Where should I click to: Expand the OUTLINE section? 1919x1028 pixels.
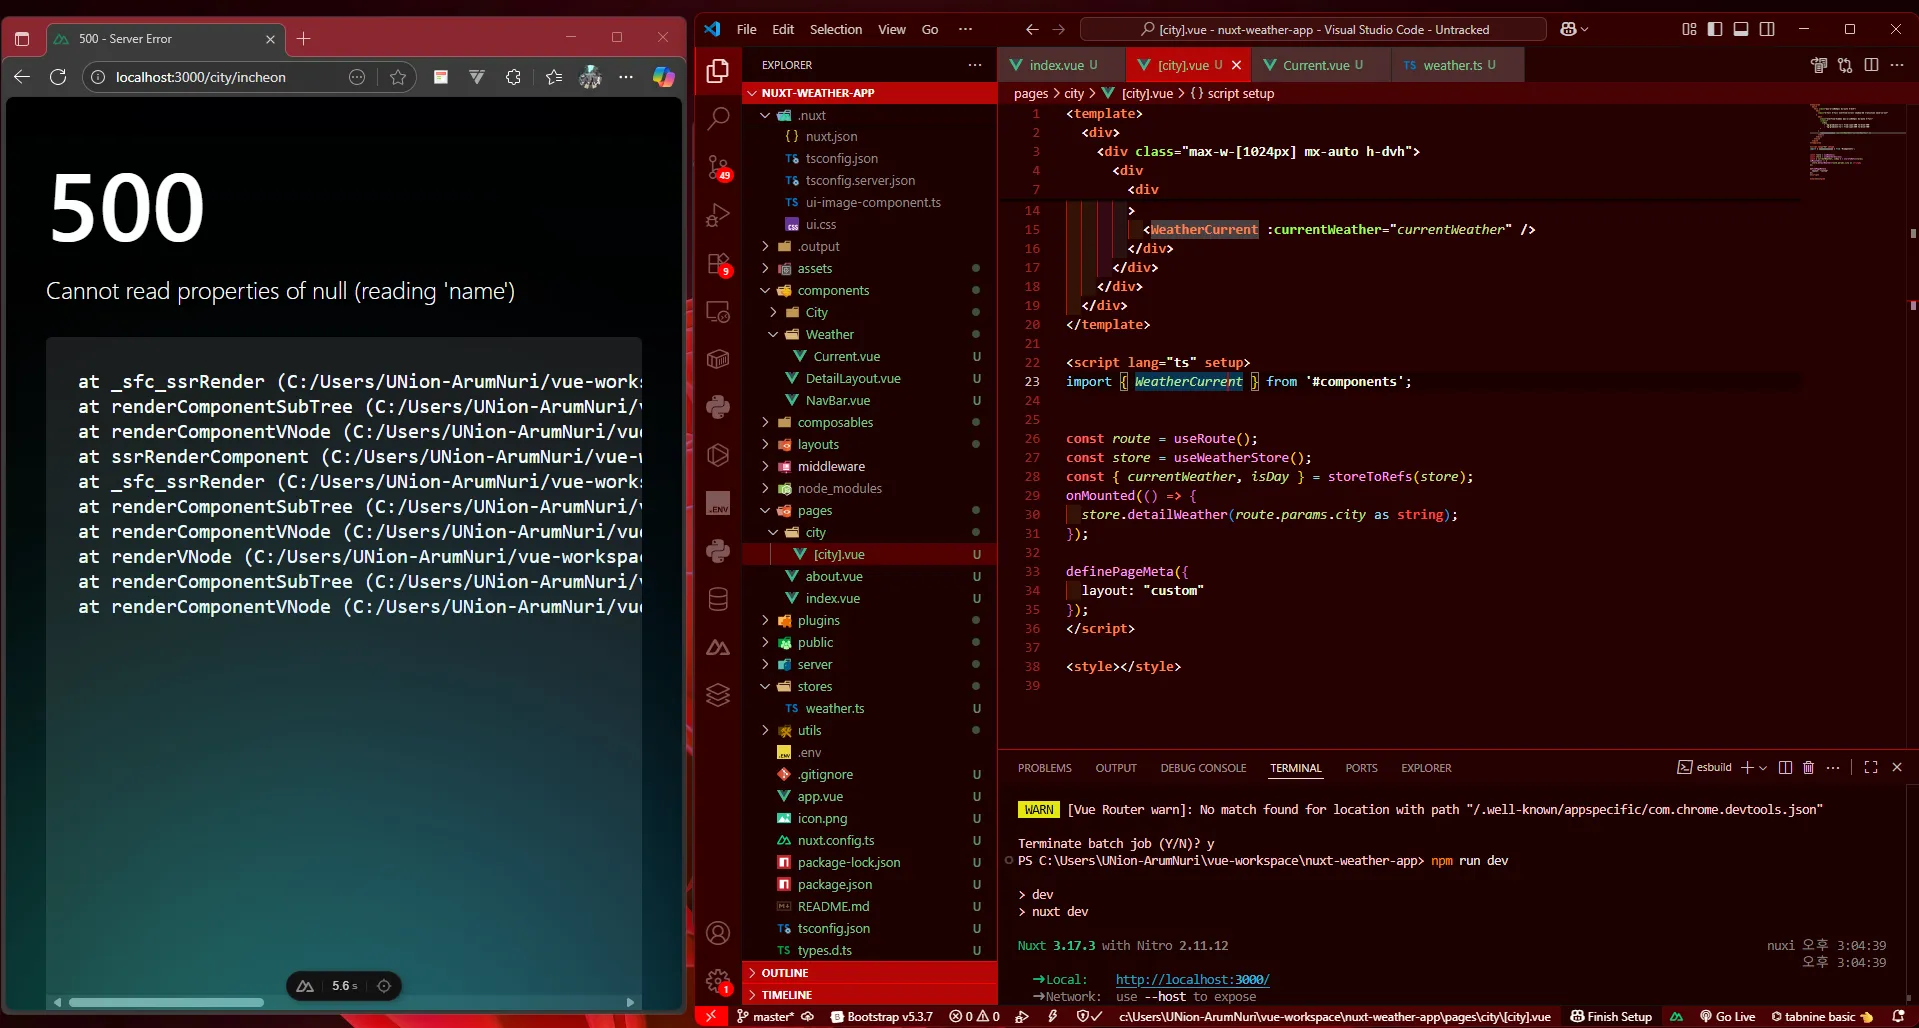870,973
